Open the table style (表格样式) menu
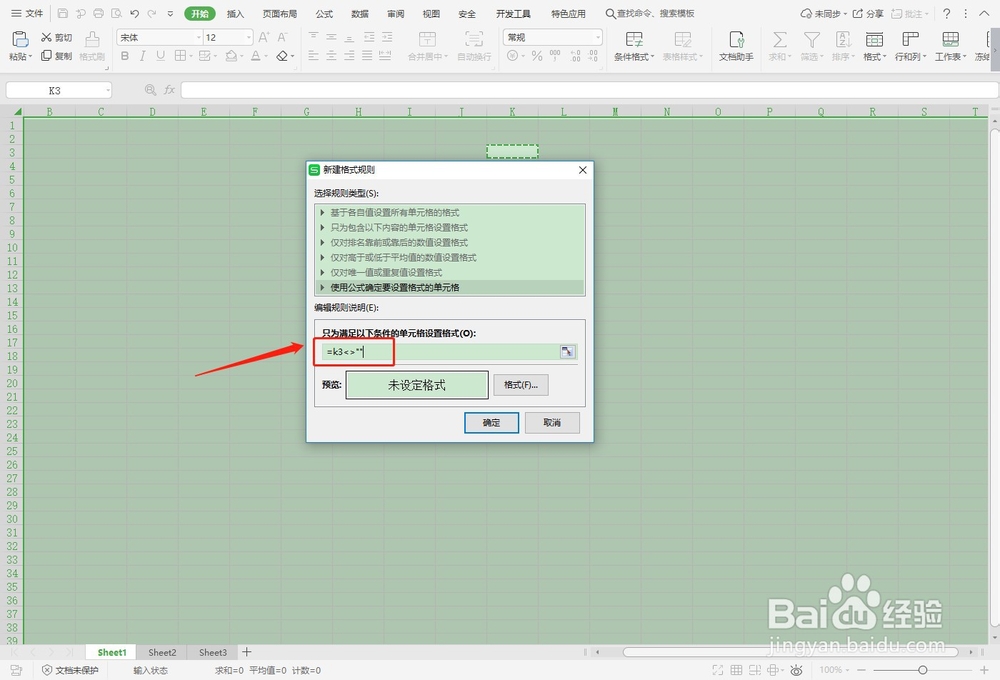This screenshot has height=680, width=1000. pos(682,46)
